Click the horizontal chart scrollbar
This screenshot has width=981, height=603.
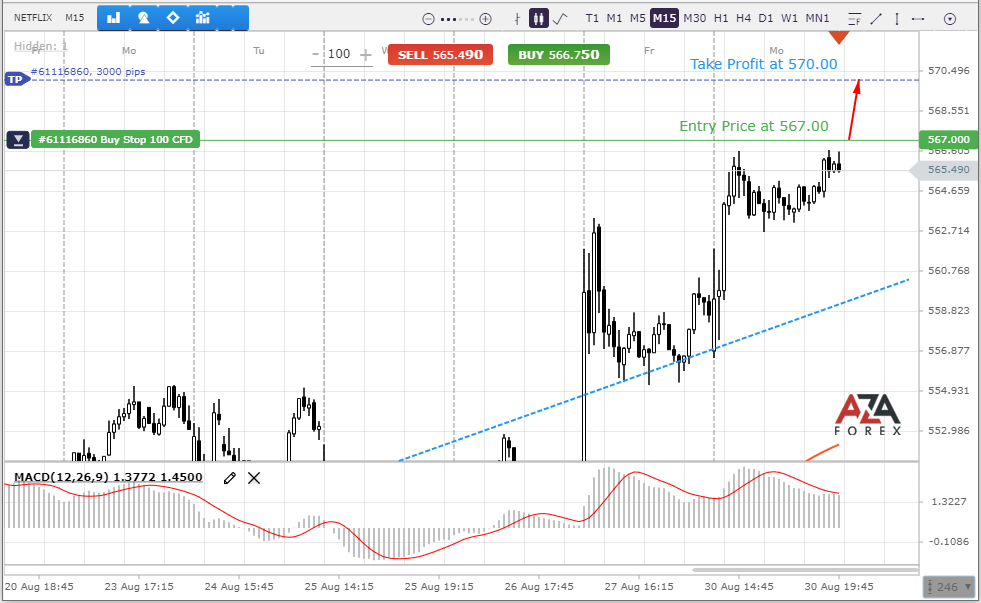(805, 570)
